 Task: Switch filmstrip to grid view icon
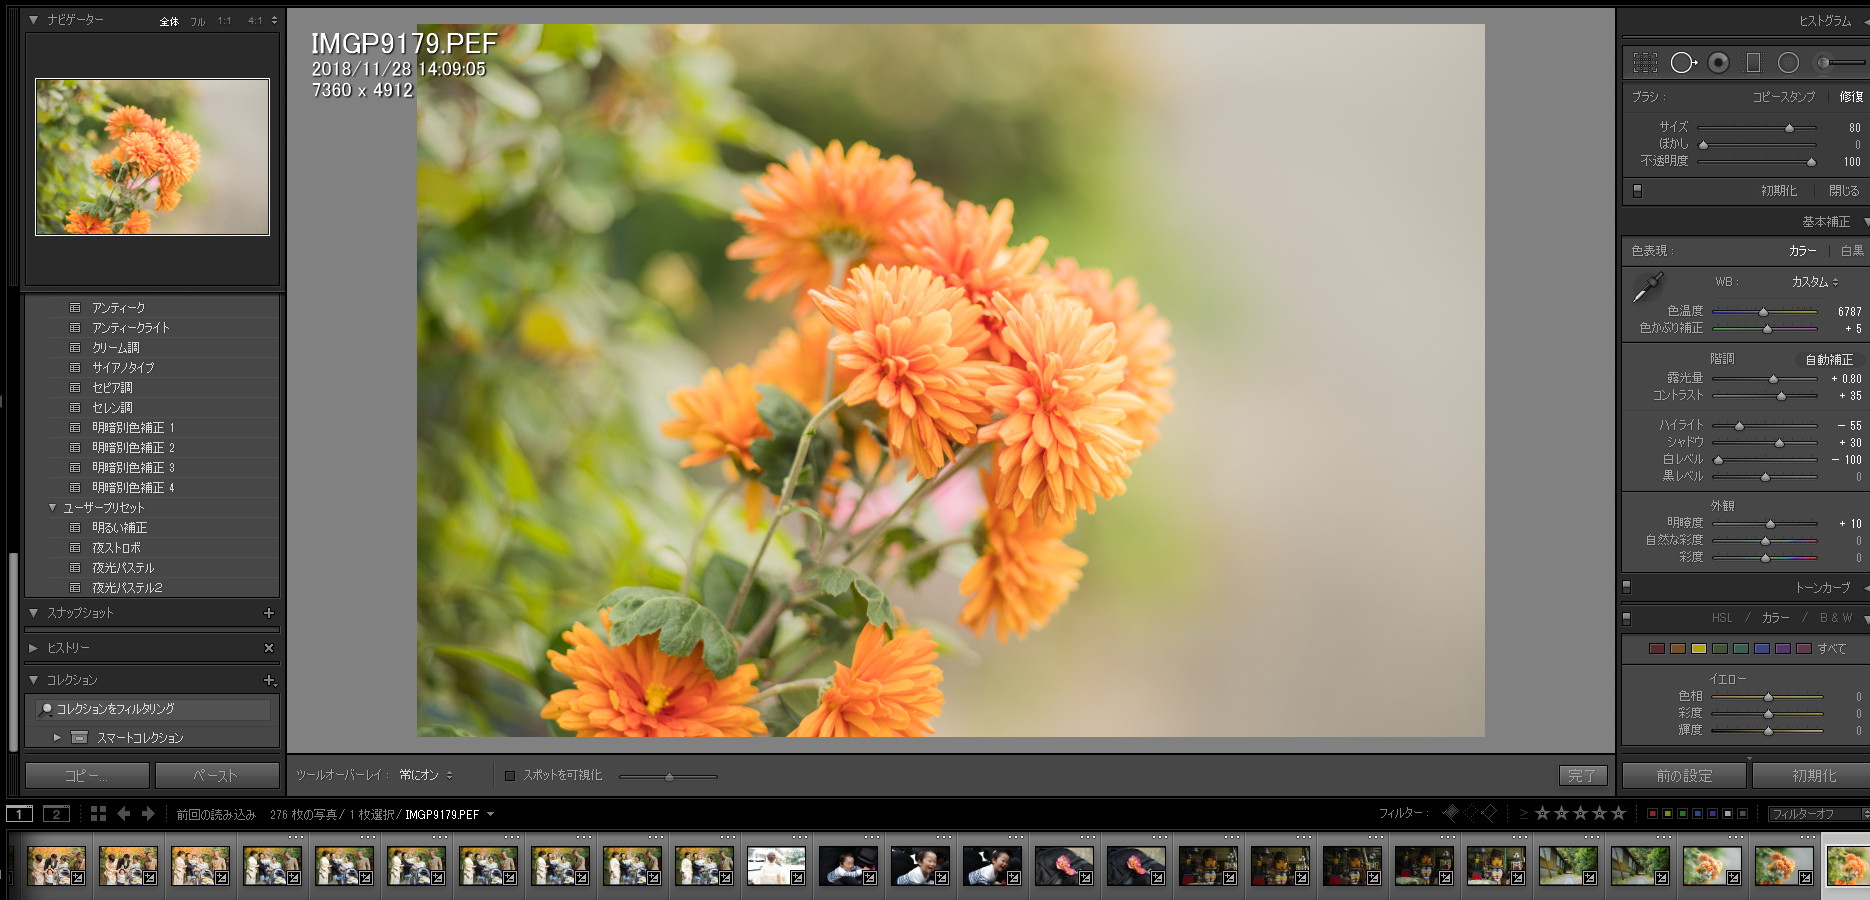(x=98, y=814)
